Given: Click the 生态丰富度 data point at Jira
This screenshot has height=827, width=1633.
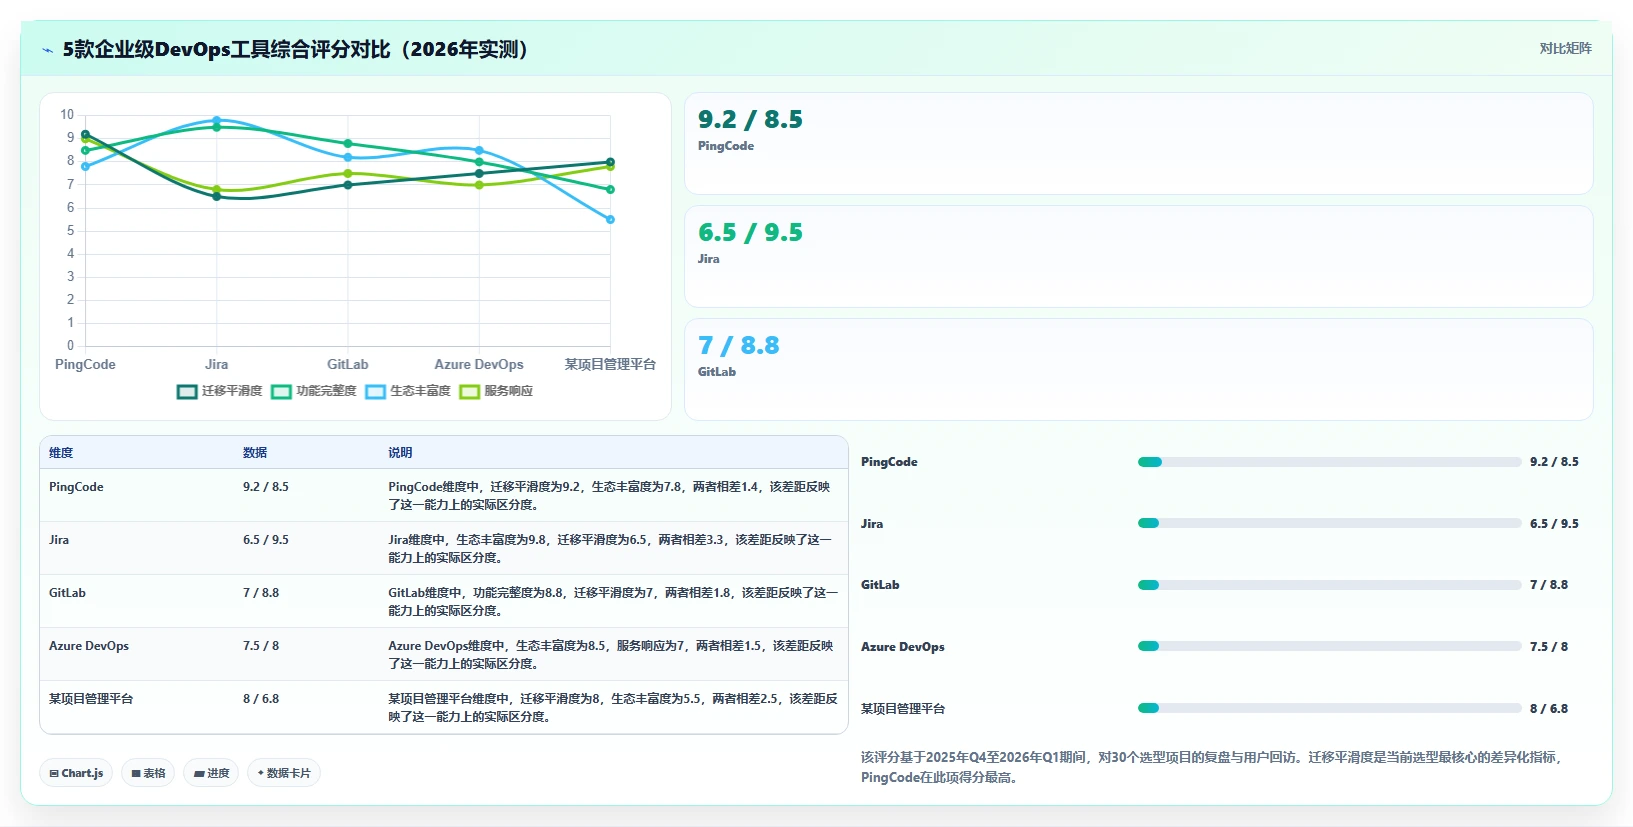Looking at the screenshot, I should [x=217, y=120].
